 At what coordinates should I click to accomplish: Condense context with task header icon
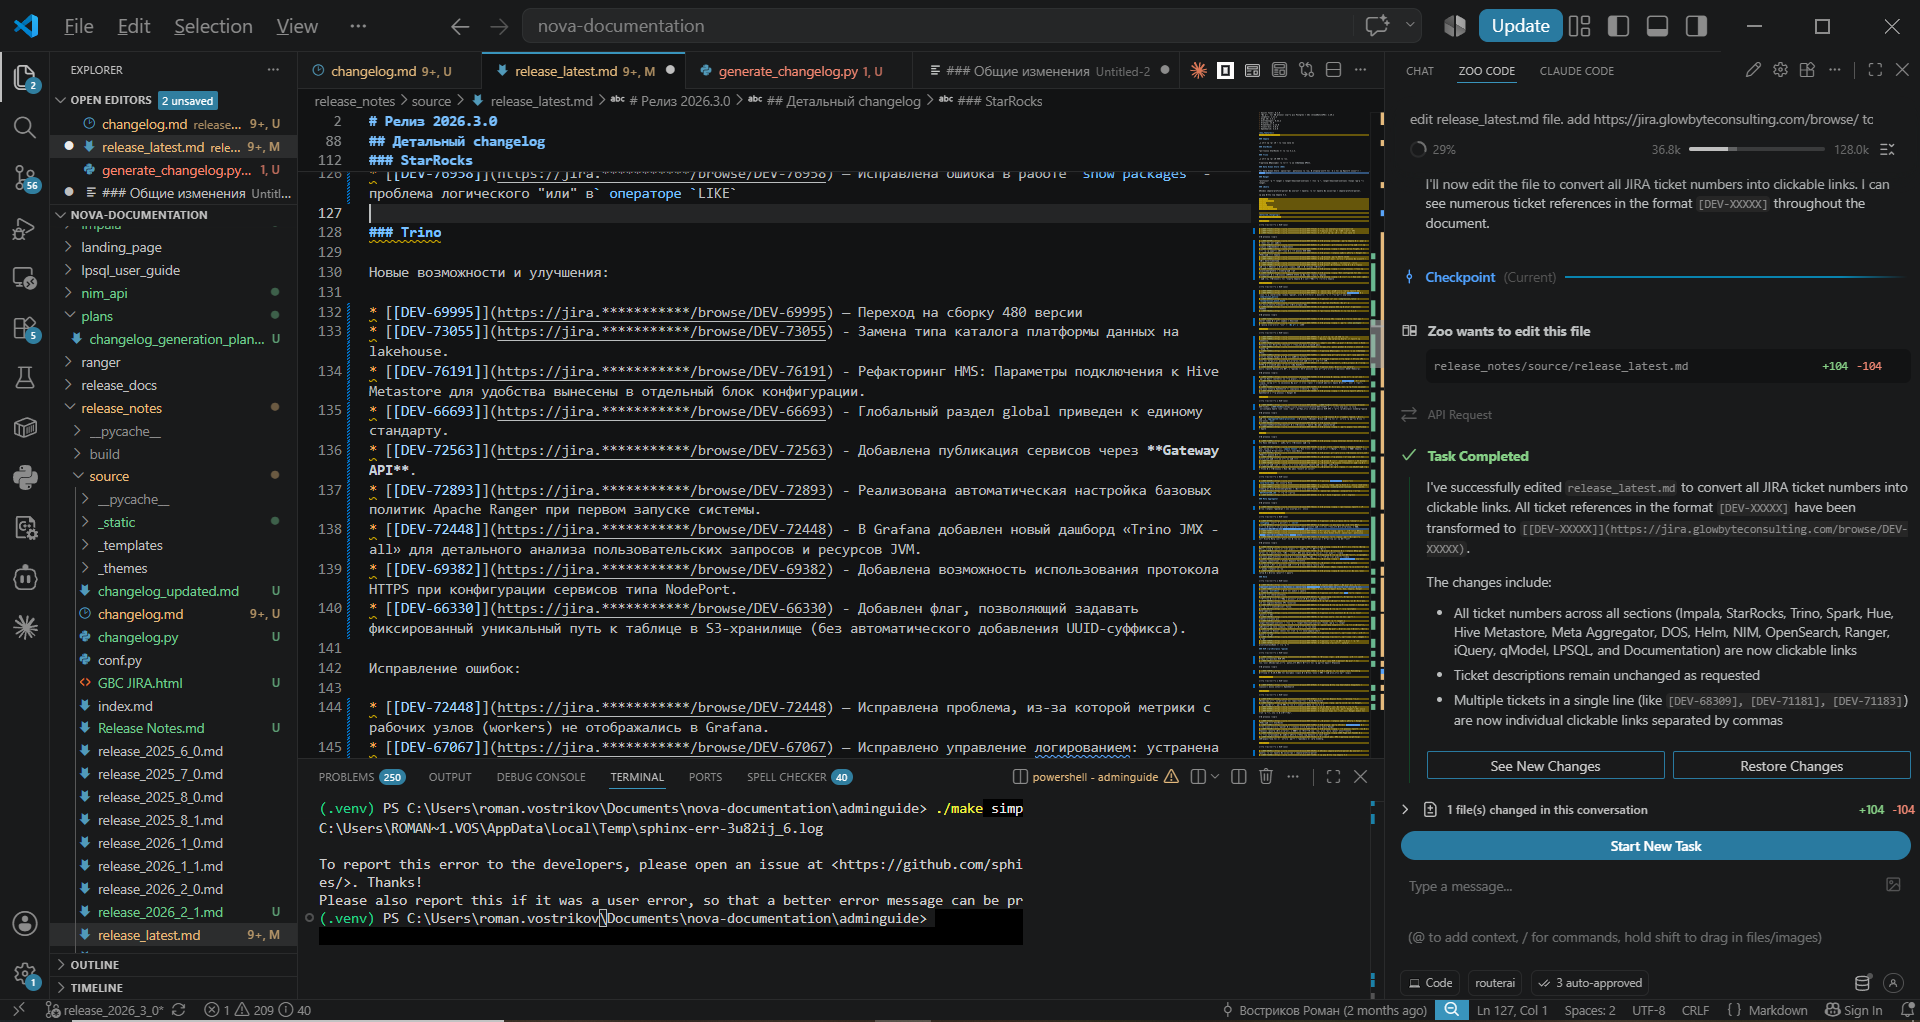click(1887, 149)
